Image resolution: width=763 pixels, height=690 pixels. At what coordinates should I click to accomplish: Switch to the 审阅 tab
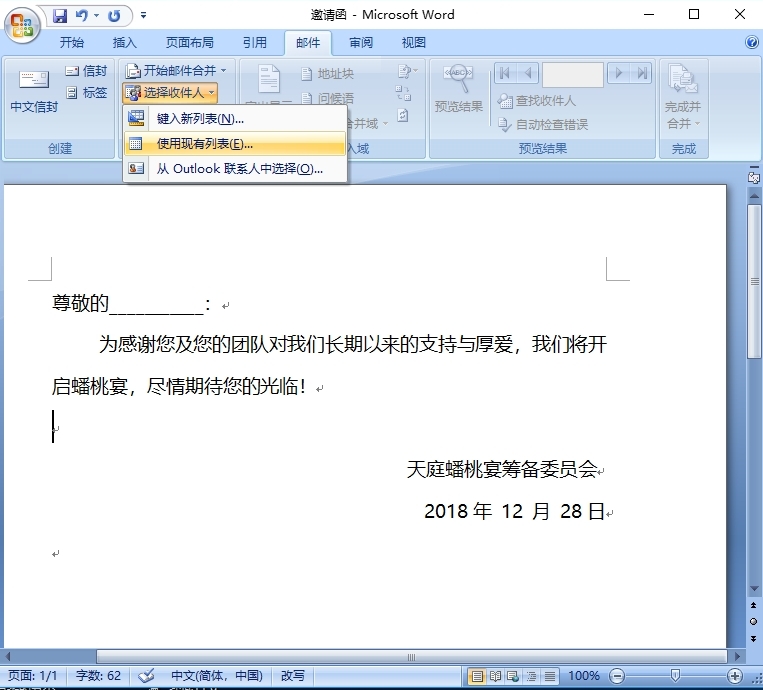[361, 43]
